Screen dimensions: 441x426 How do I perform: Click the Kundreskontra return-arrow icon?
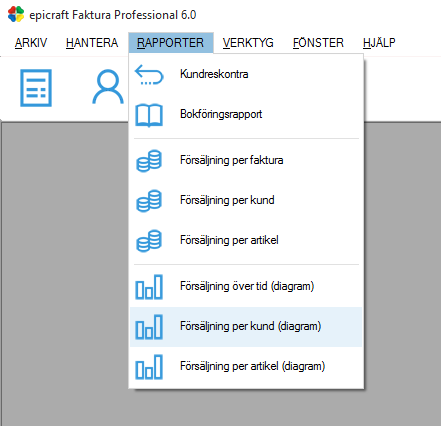click(149, 74)
